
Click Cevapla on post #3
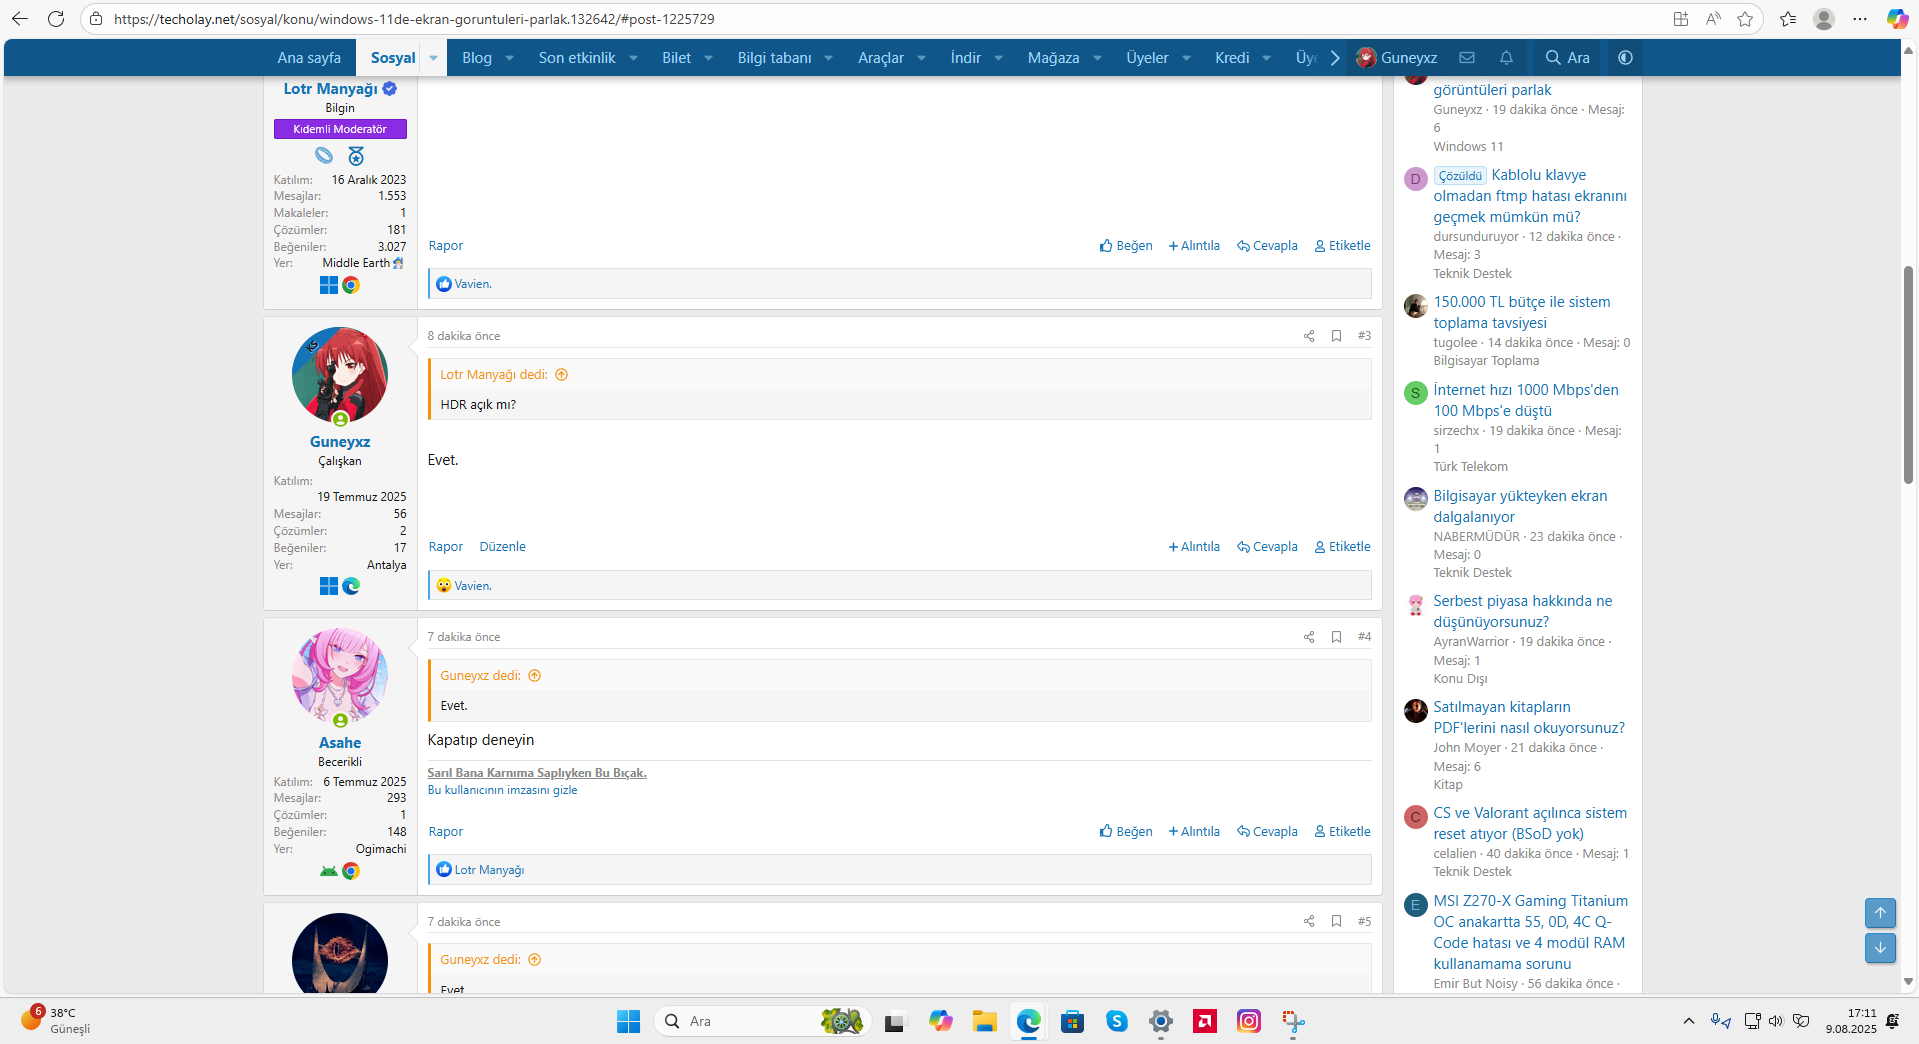coord(1267,547)
